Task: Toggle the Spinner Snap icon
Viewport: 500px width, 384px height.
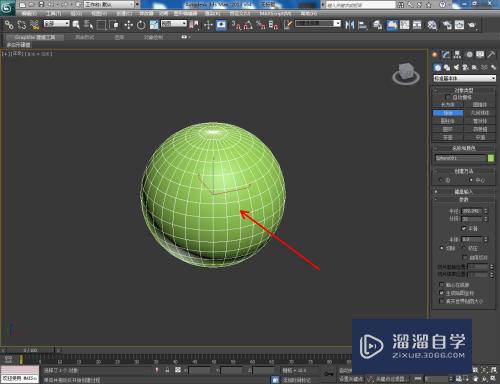Action: tap(273, 25)
